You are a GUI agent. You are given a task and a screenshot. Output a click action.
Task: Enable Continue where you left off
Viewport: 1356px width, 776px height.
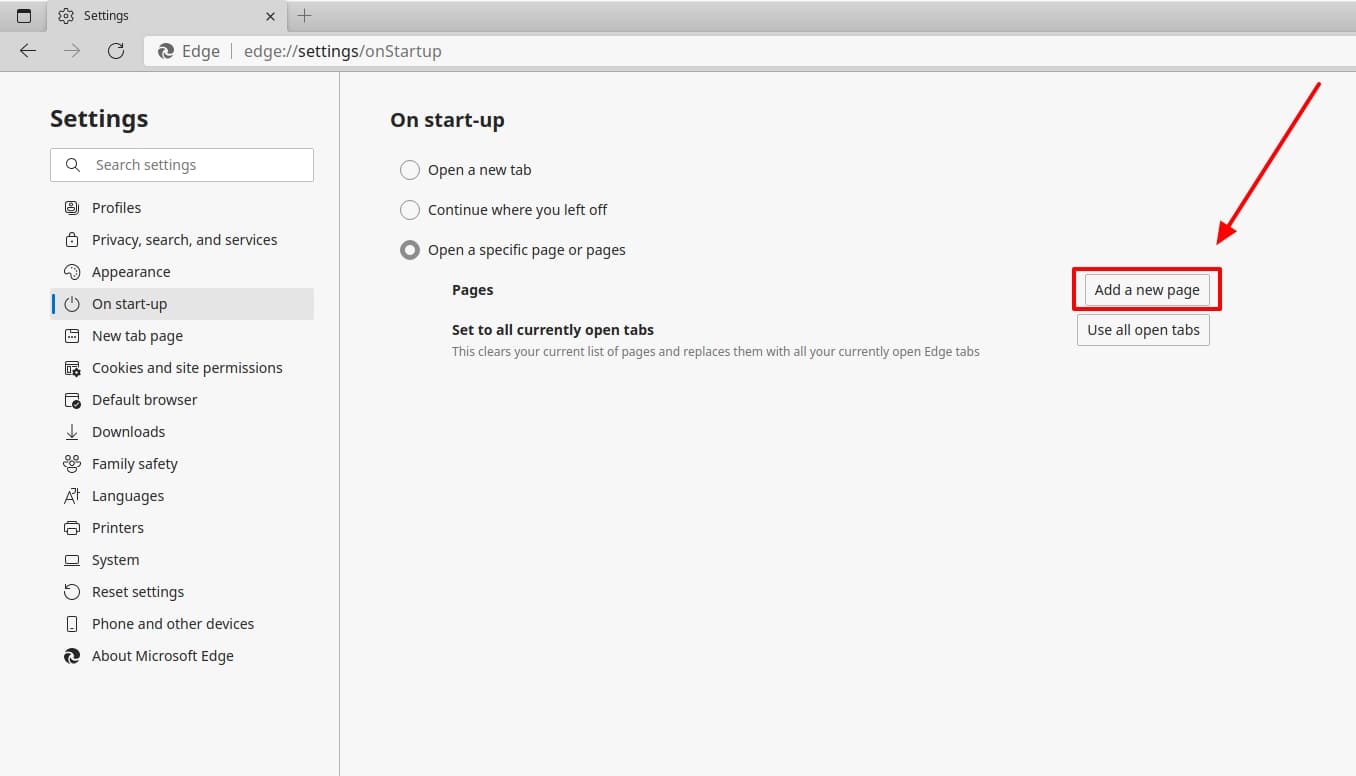(410, 209)
